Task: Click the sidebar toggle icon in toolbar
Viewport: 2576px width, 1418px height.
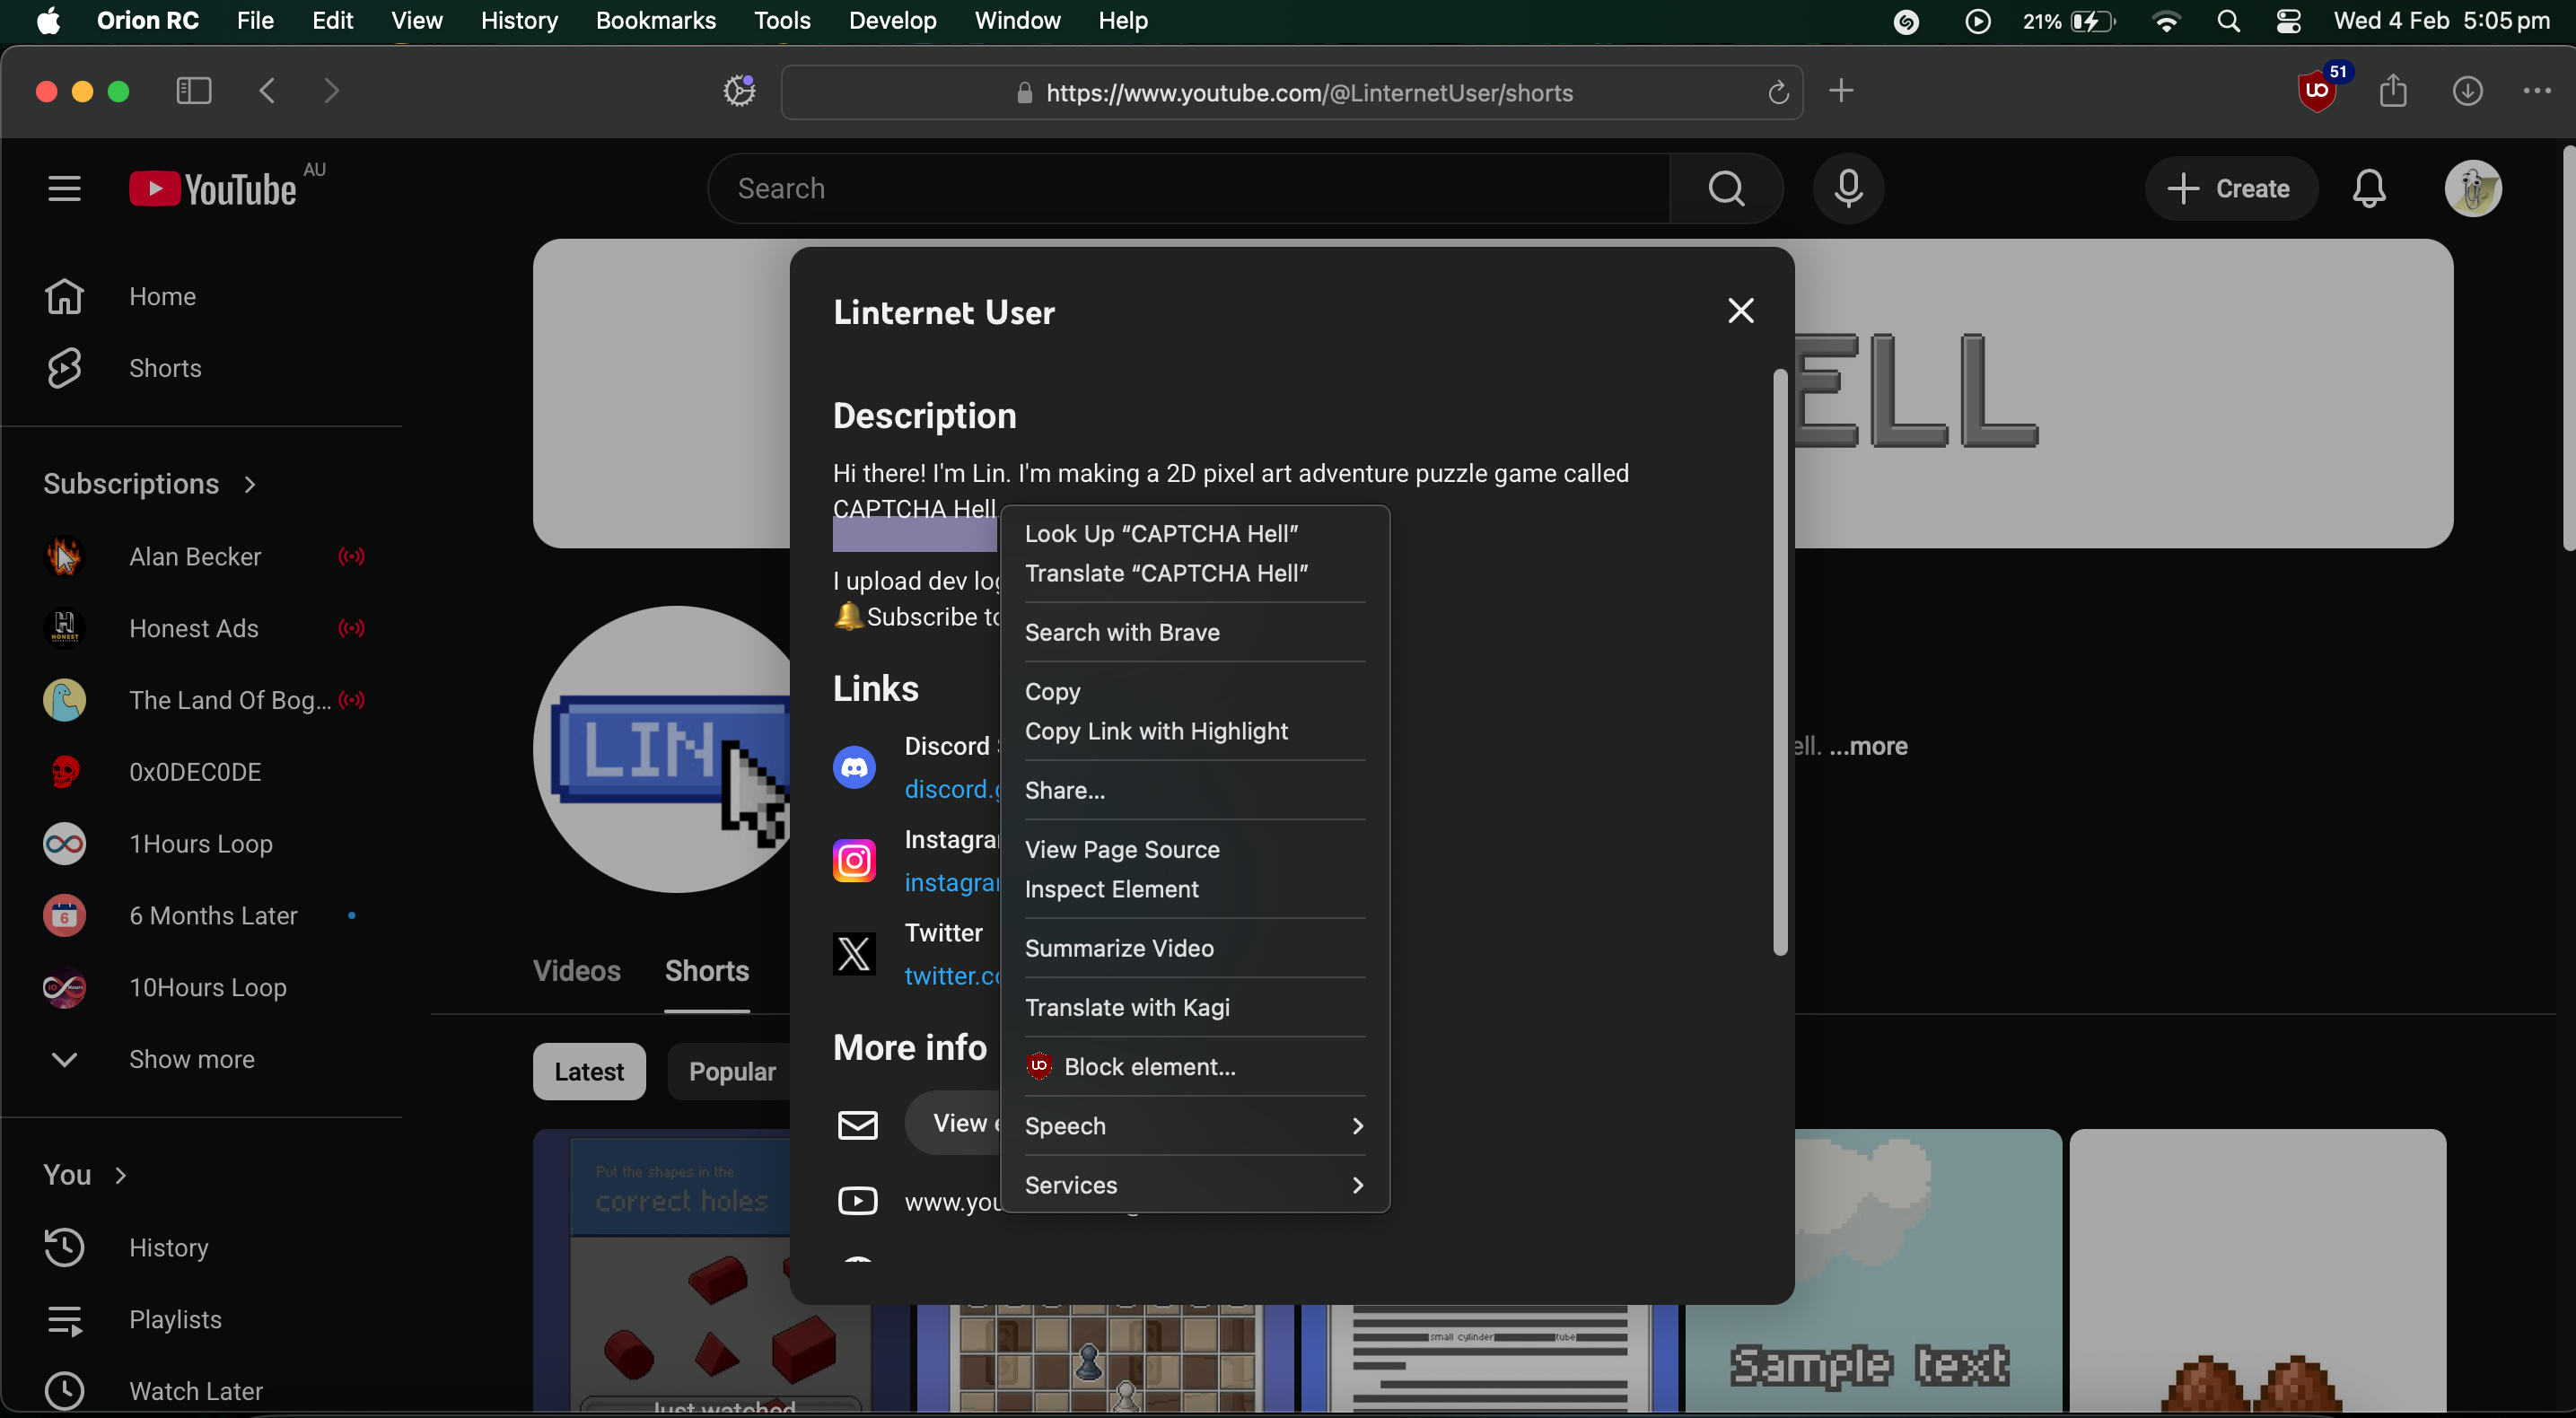Action: point(193,92)
